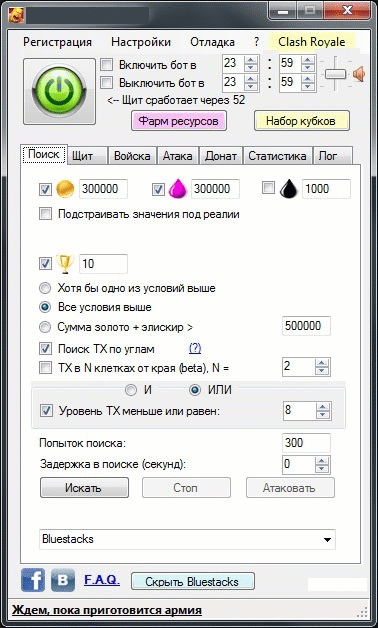Click the volume slider handle
Image resolution: width=378 pixels, height=628 pixels.
[335, 74]
